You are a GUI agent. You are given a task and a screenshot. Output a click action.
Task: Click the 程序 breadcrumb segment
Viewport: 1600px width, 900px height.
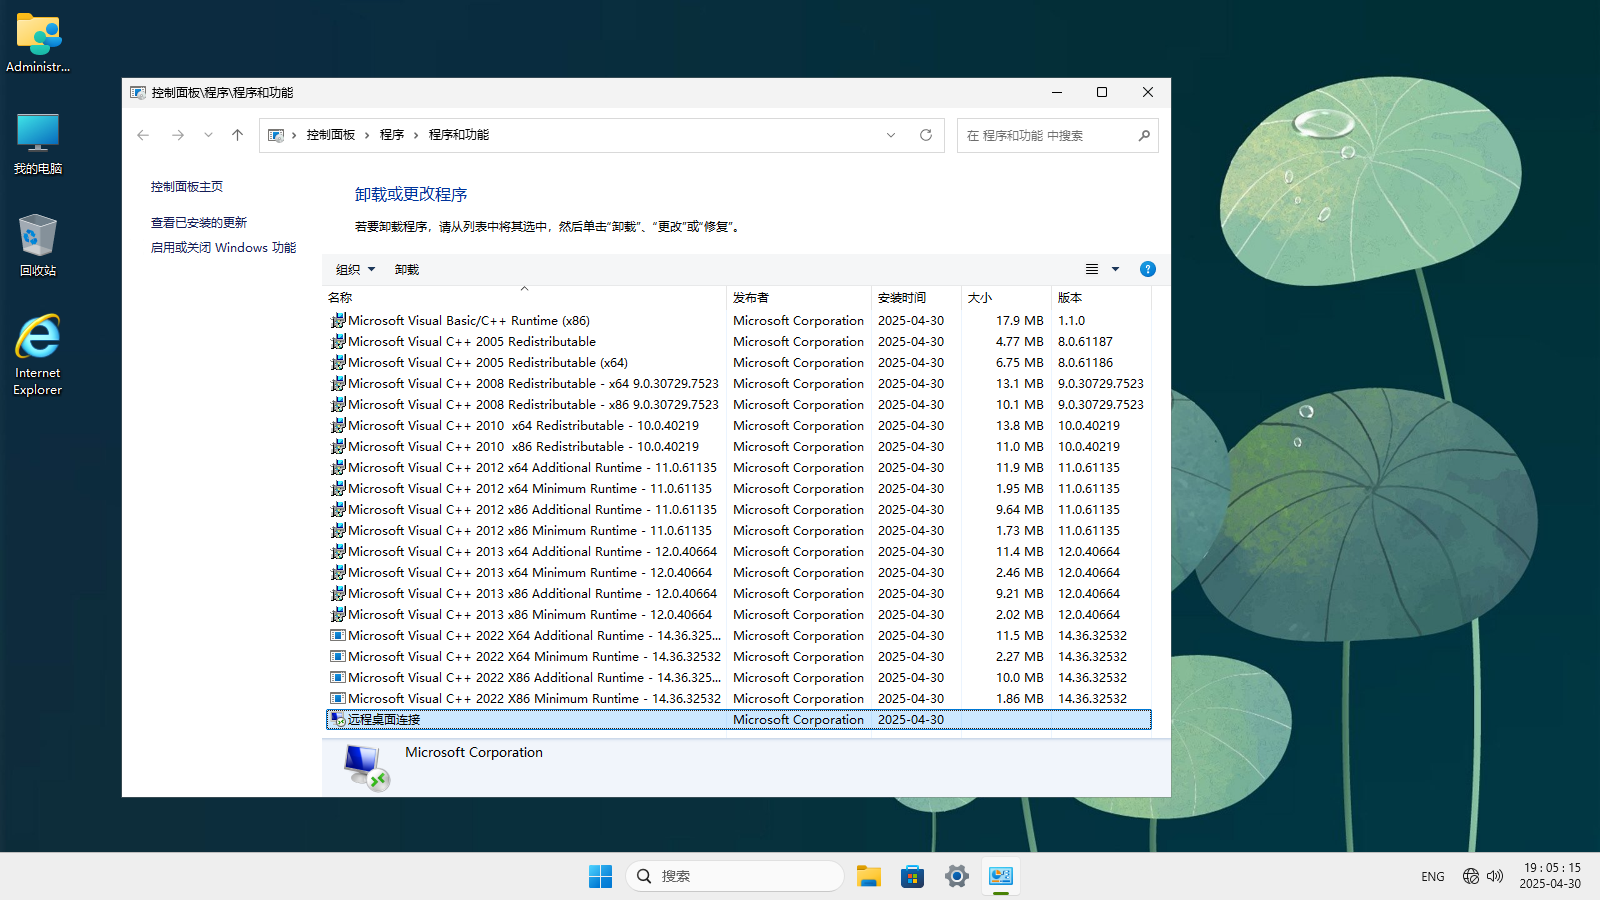click(392, 135)
